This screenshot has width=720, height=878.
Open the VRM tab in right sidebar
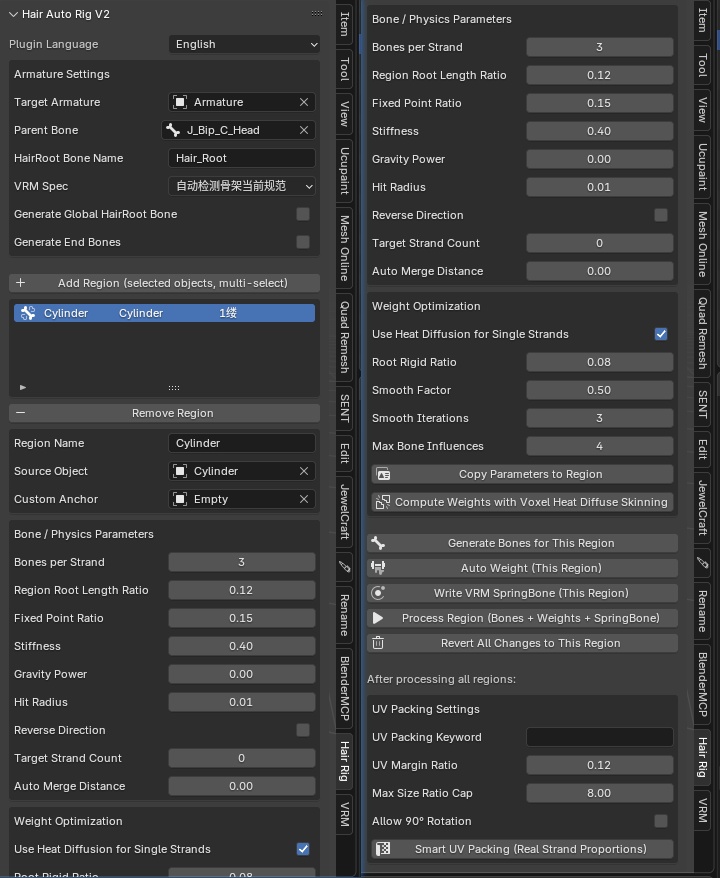(x=702, y=810)
